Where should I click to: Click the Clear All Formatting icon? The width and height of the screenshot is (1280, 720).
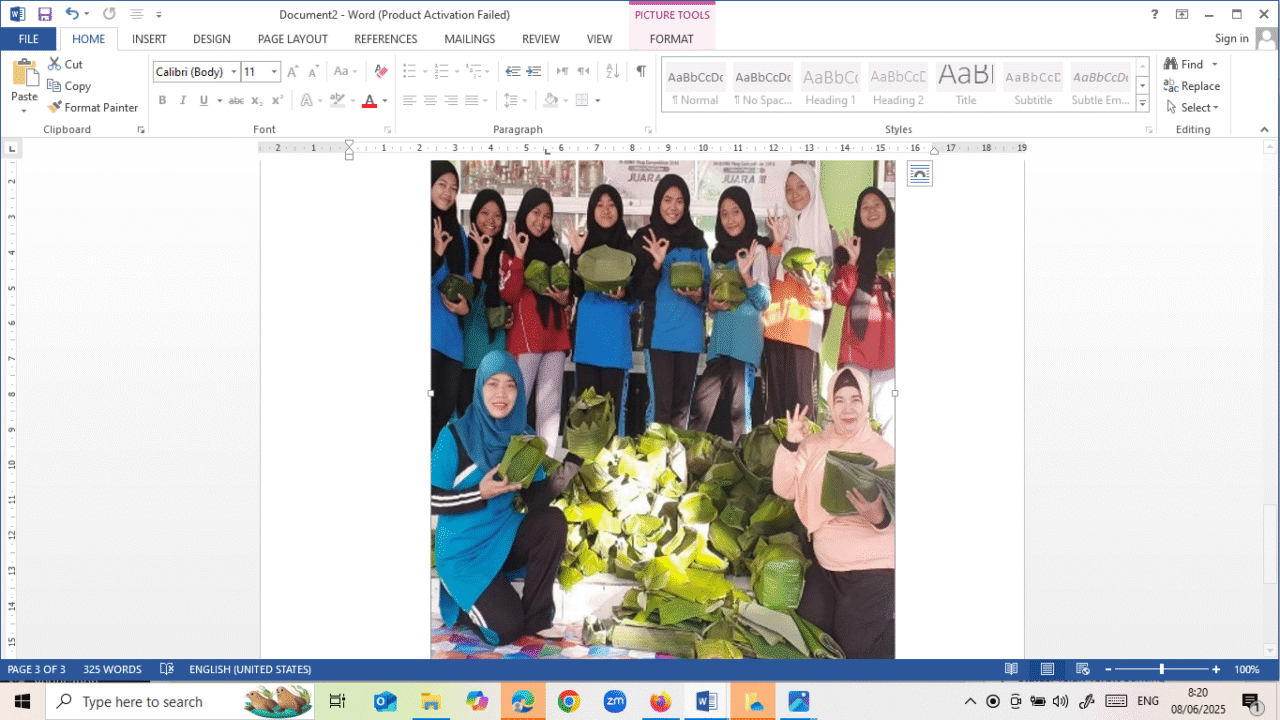coord(380,71)
